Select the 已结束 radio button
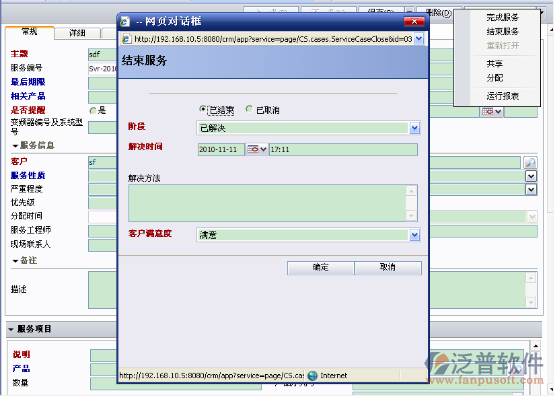The image size is (554, 396). pos(202,109)
